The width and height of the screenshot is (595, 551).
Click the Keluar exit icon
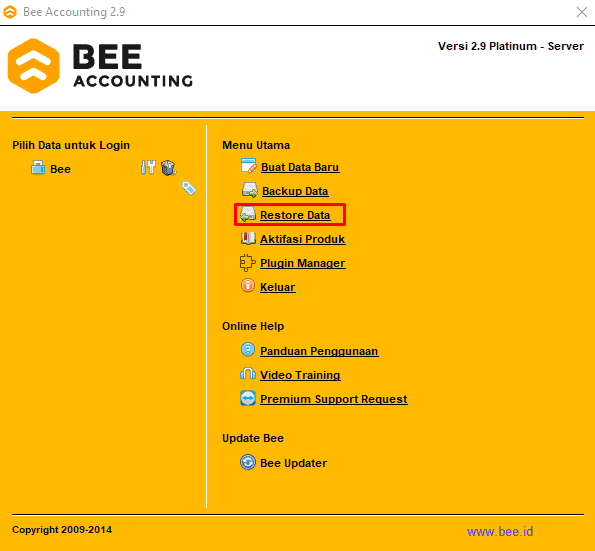248,286
